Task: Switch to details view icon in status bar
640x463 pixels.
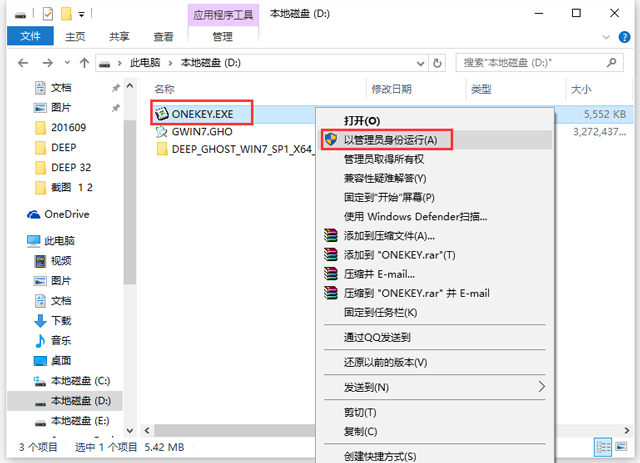Action: (x=603, y=447)
